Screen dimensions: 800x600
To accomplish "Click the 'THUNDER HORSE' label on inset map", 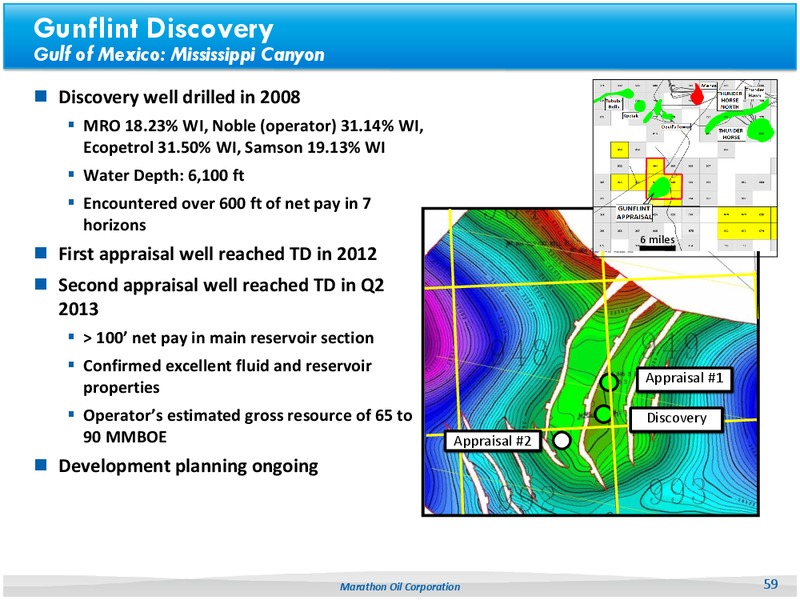I will [731, 134].
